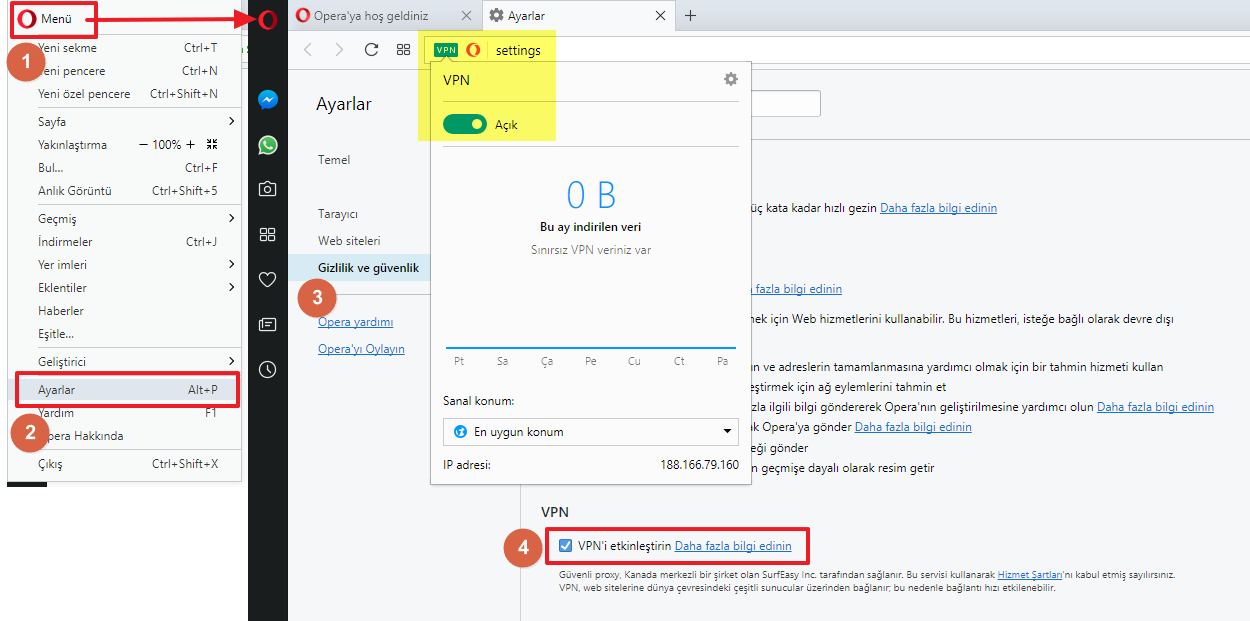Click Daha fazla bilgi edinin after Opera'ya gönder
The width and height of the screenshot is (1250, 621).
[913, 427]
